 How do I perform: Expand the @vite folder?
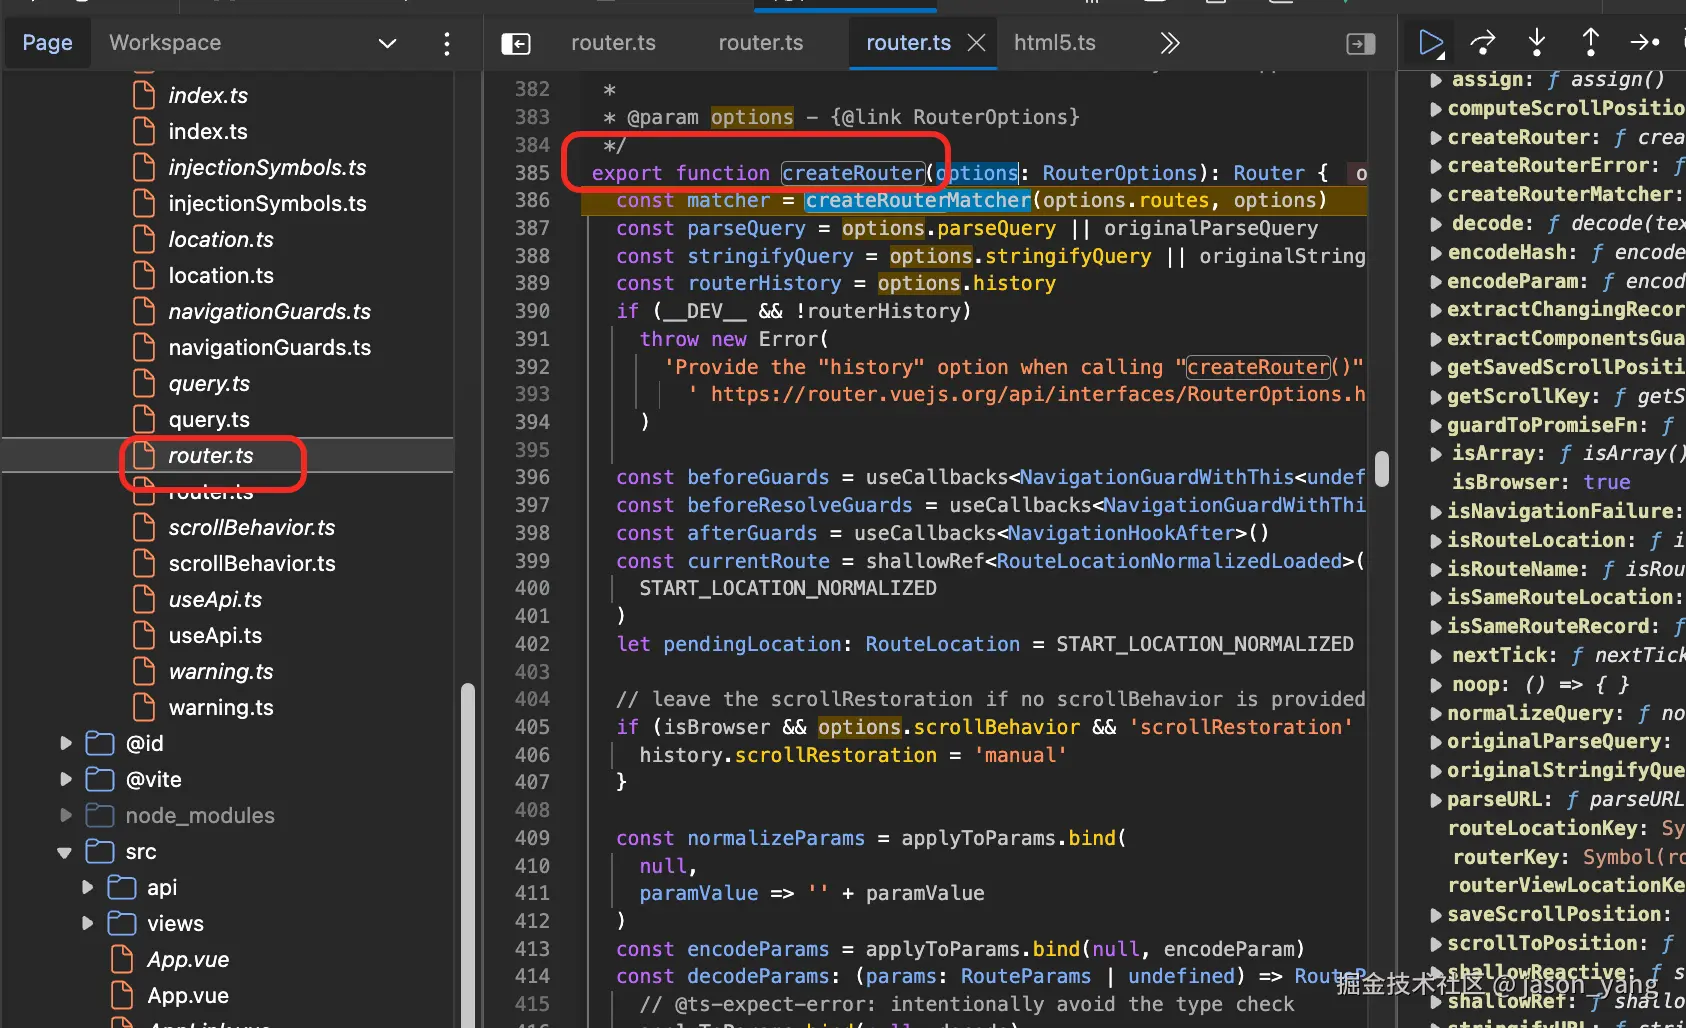click(x=66, y=779)
